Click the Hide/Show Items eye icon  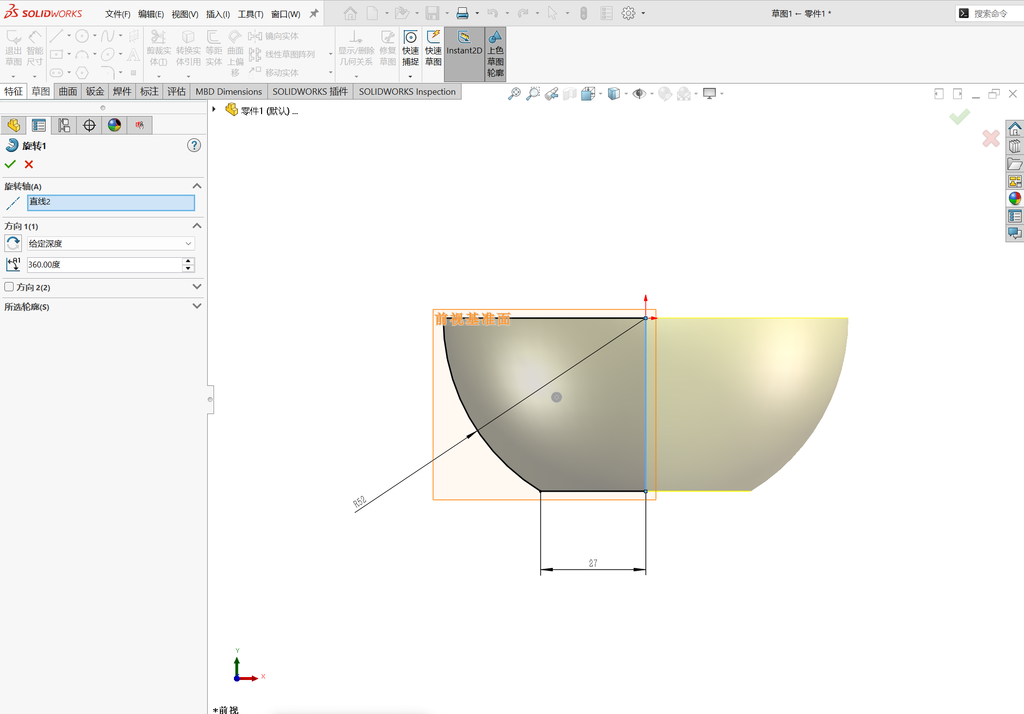pyautogui.click(x=639, y=94)
